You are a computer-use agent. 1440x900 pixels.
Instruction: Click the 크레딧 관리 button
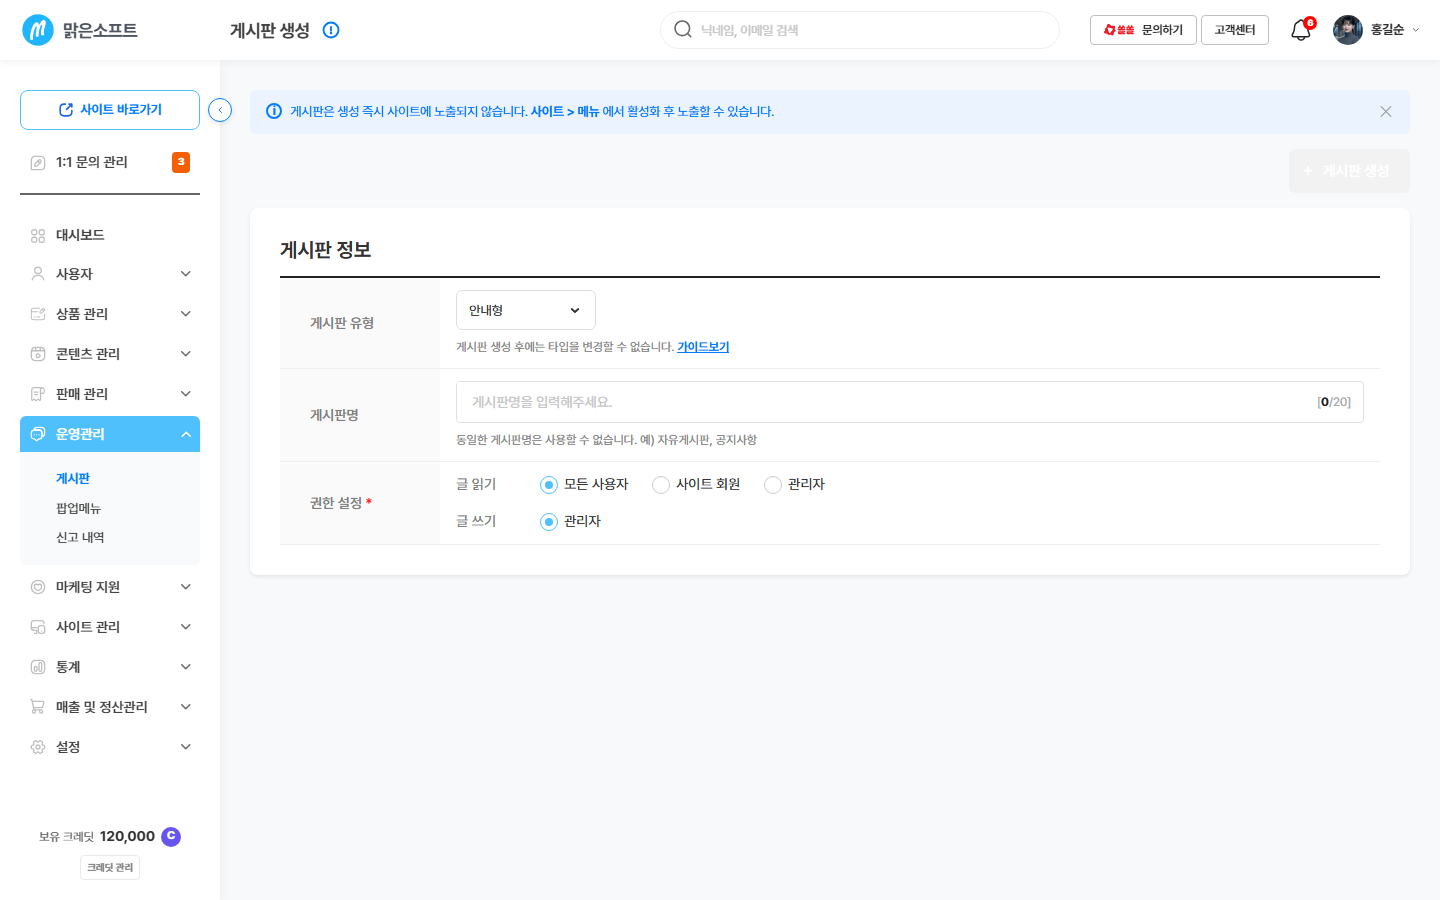click(x=110, y=868)
